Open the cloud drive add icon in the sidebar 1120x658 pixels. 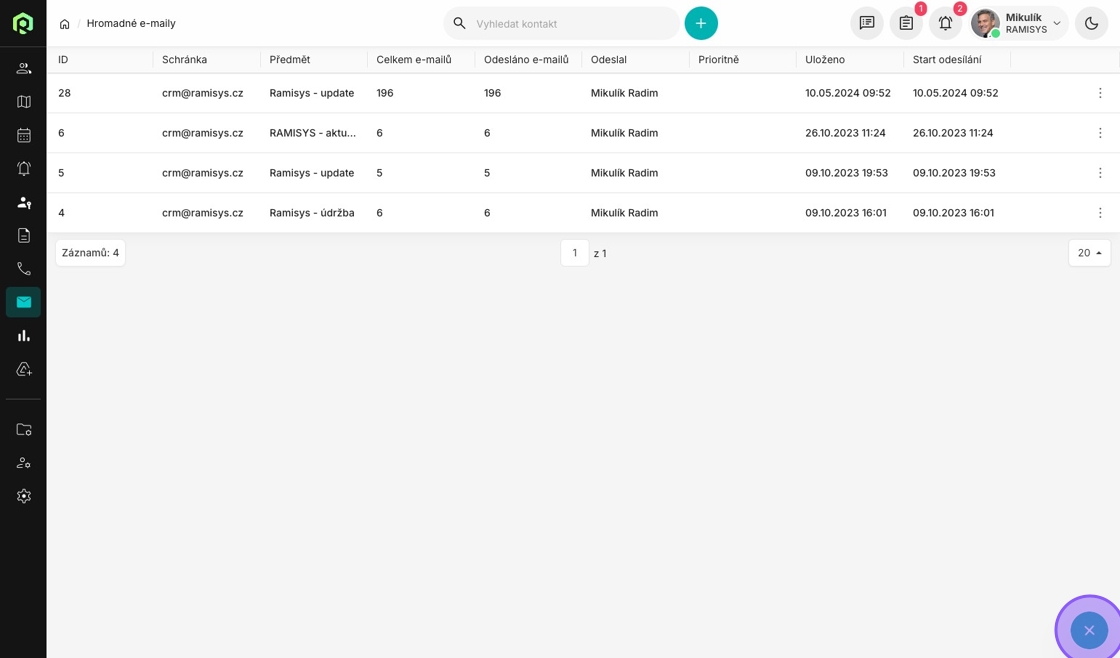[24, 369]
